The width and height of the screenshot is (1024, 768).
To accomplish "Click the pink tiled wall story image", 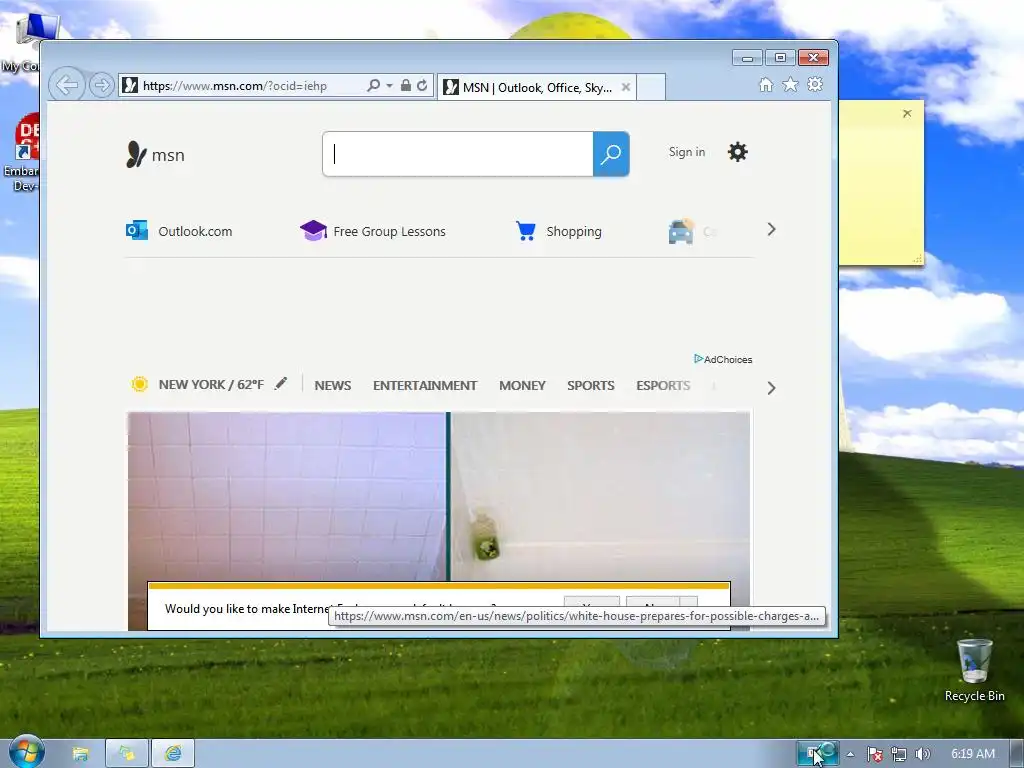I will pyautogui.click(x=287, y=496).
